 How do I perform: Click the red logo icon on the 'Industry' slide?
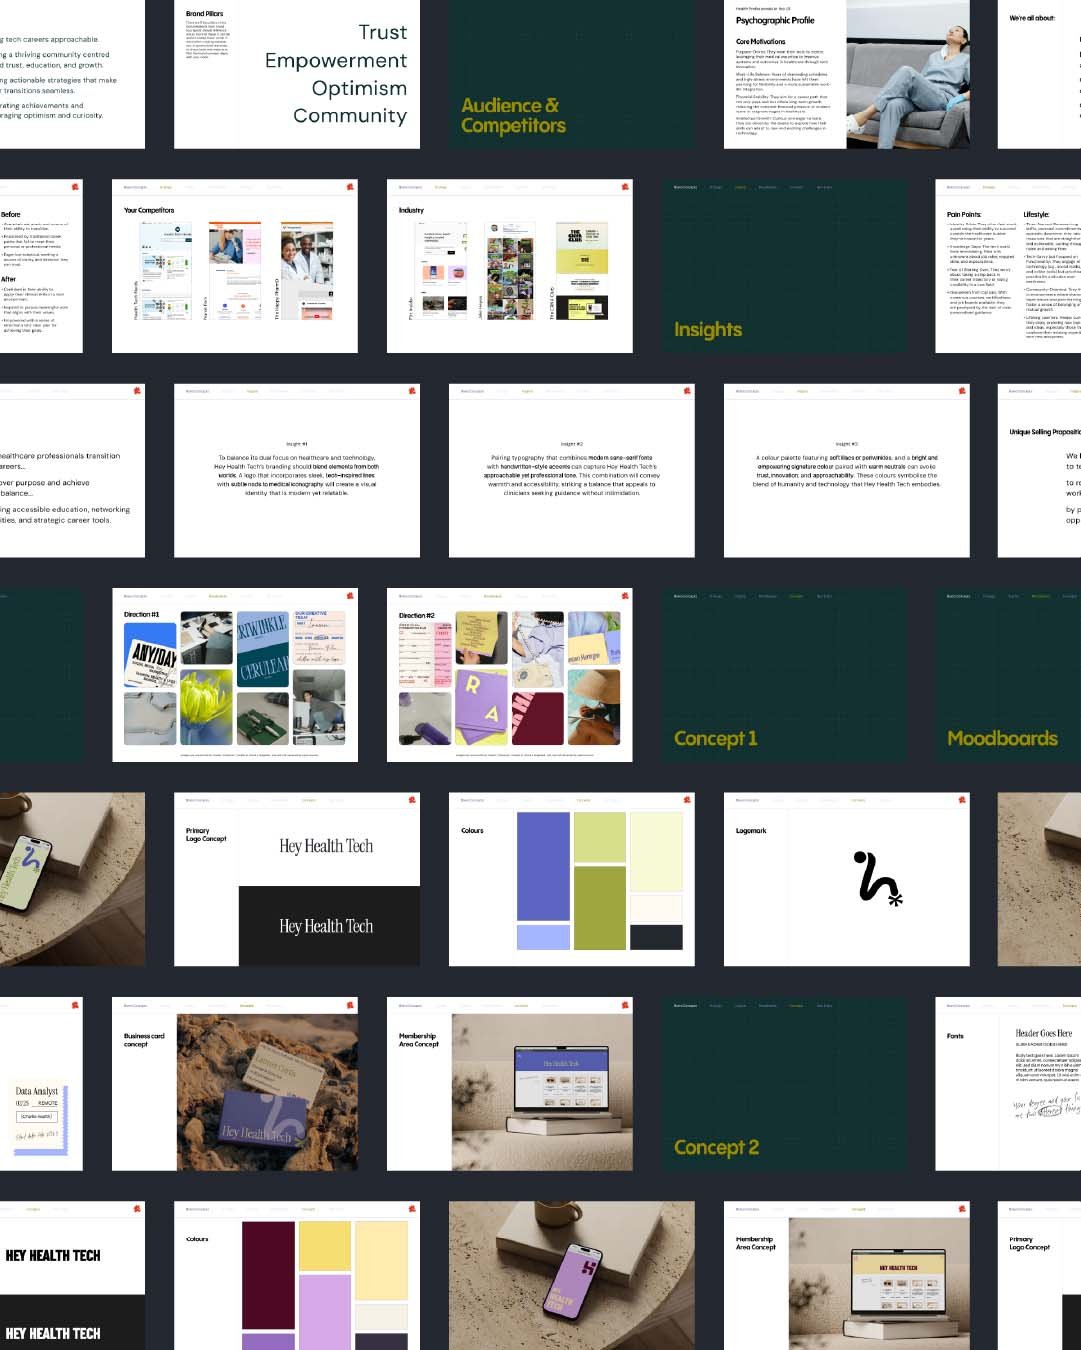(625, 186)
